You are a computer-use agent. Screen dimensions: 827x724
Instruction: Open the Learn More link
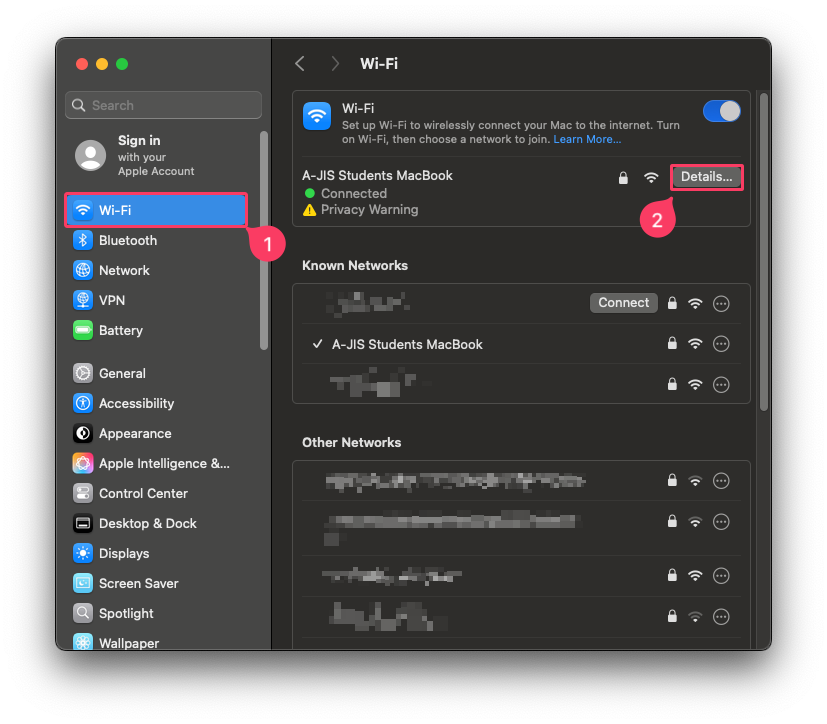pos(587,140)
